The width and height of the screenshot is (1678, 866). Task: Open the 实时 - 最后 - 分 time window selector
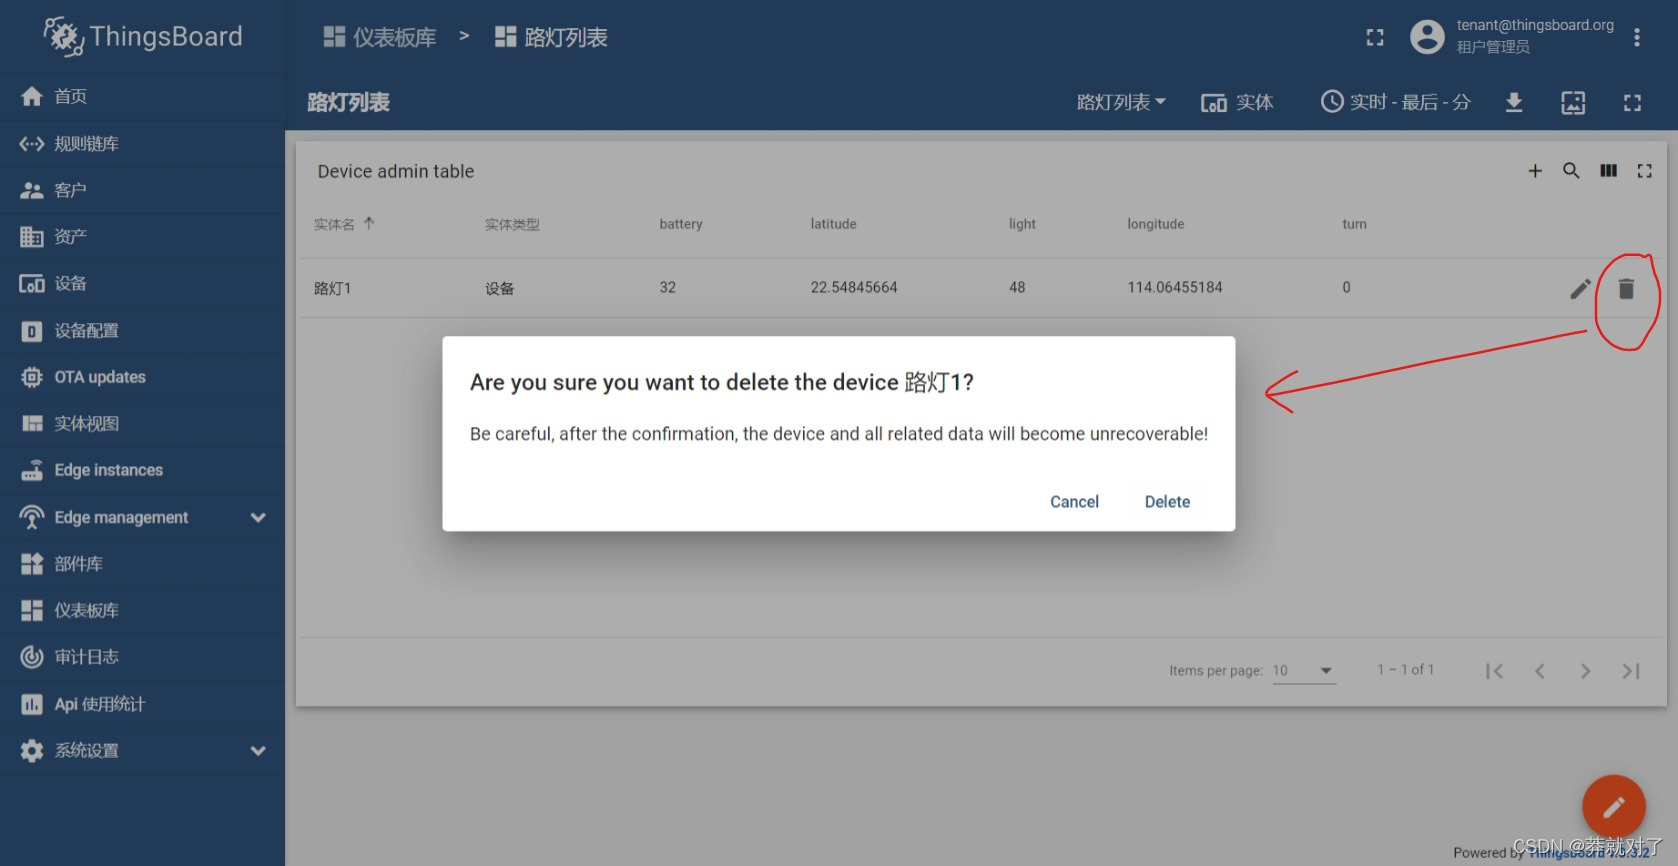(x=1396, y=102)
